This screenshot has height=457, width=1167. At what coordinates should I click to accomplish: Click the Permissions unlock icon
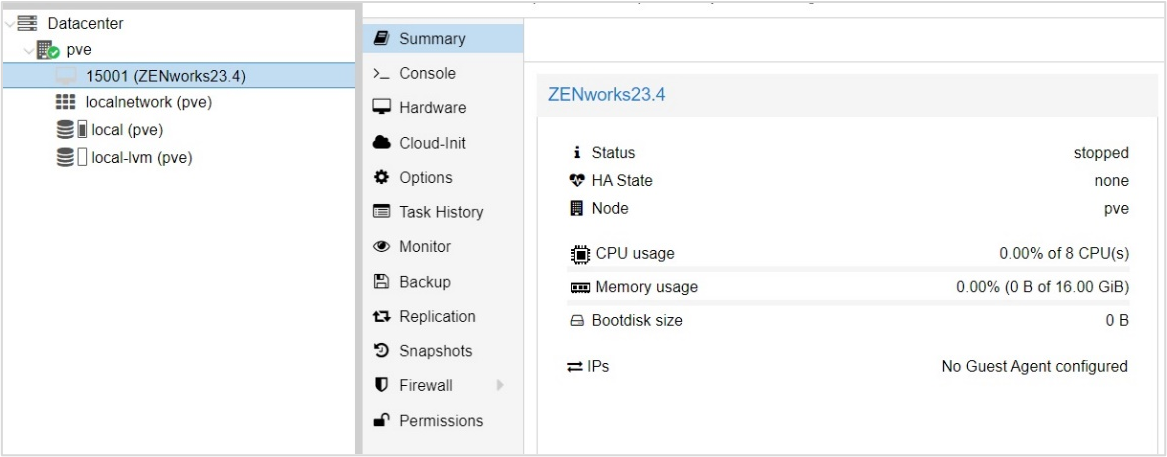click(381, 421)
